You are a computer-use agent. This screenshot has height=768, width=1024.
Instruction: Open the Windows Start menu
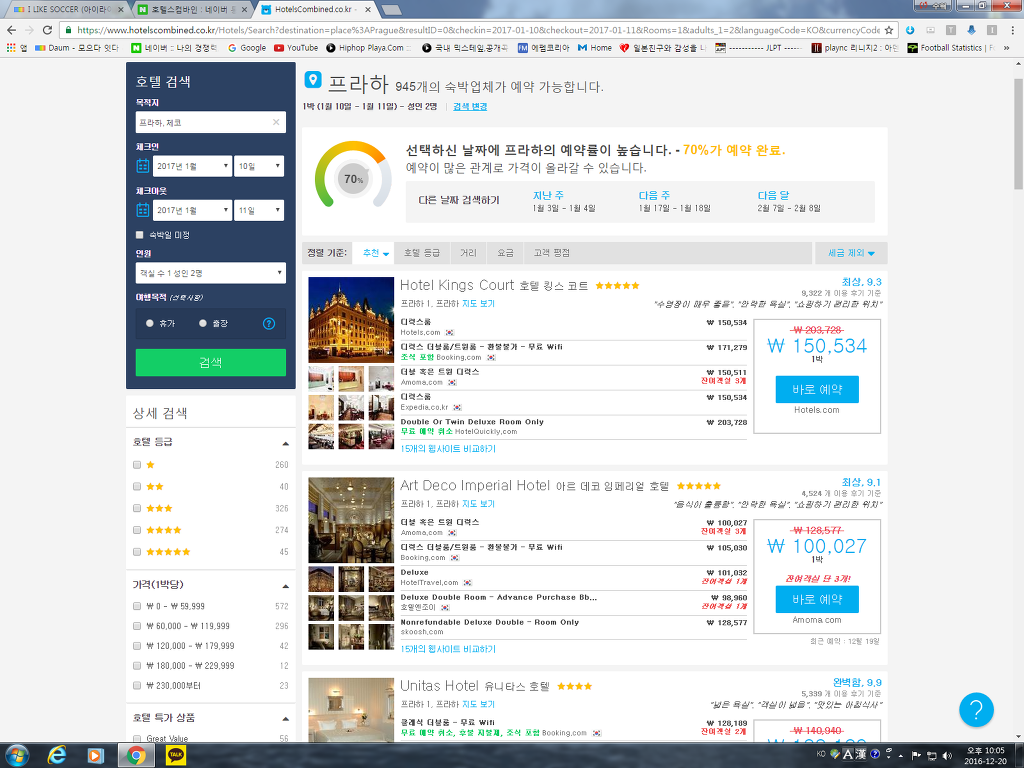[x=17, y=755]
